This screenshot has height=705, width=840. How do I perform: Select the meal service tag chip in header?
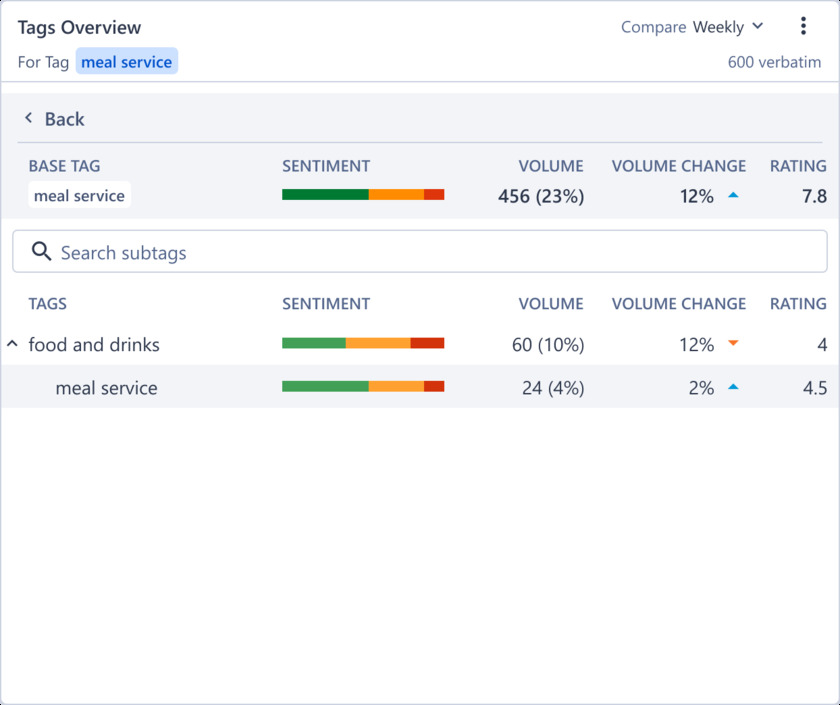coord(126,62)
